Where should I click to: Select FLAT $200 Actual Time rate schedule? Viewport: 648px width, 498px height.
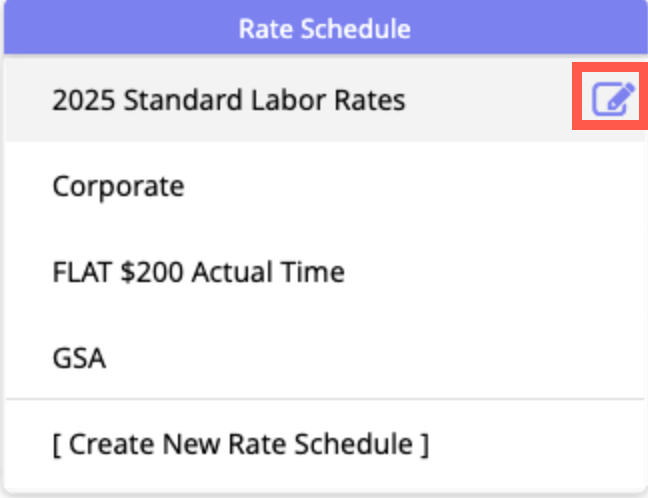pyautogui.click(x=198, y=271)
